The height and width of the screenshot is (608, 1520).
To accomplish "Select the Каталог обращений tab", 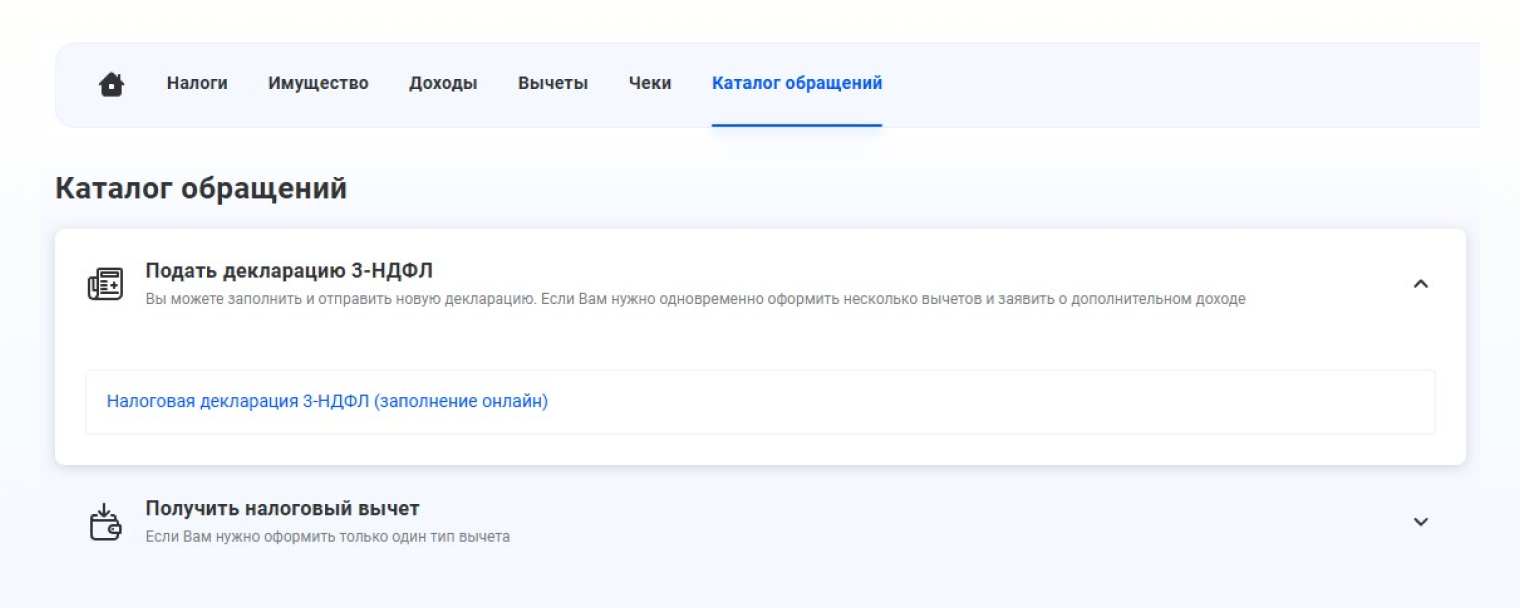I will [x=797, y=83].
